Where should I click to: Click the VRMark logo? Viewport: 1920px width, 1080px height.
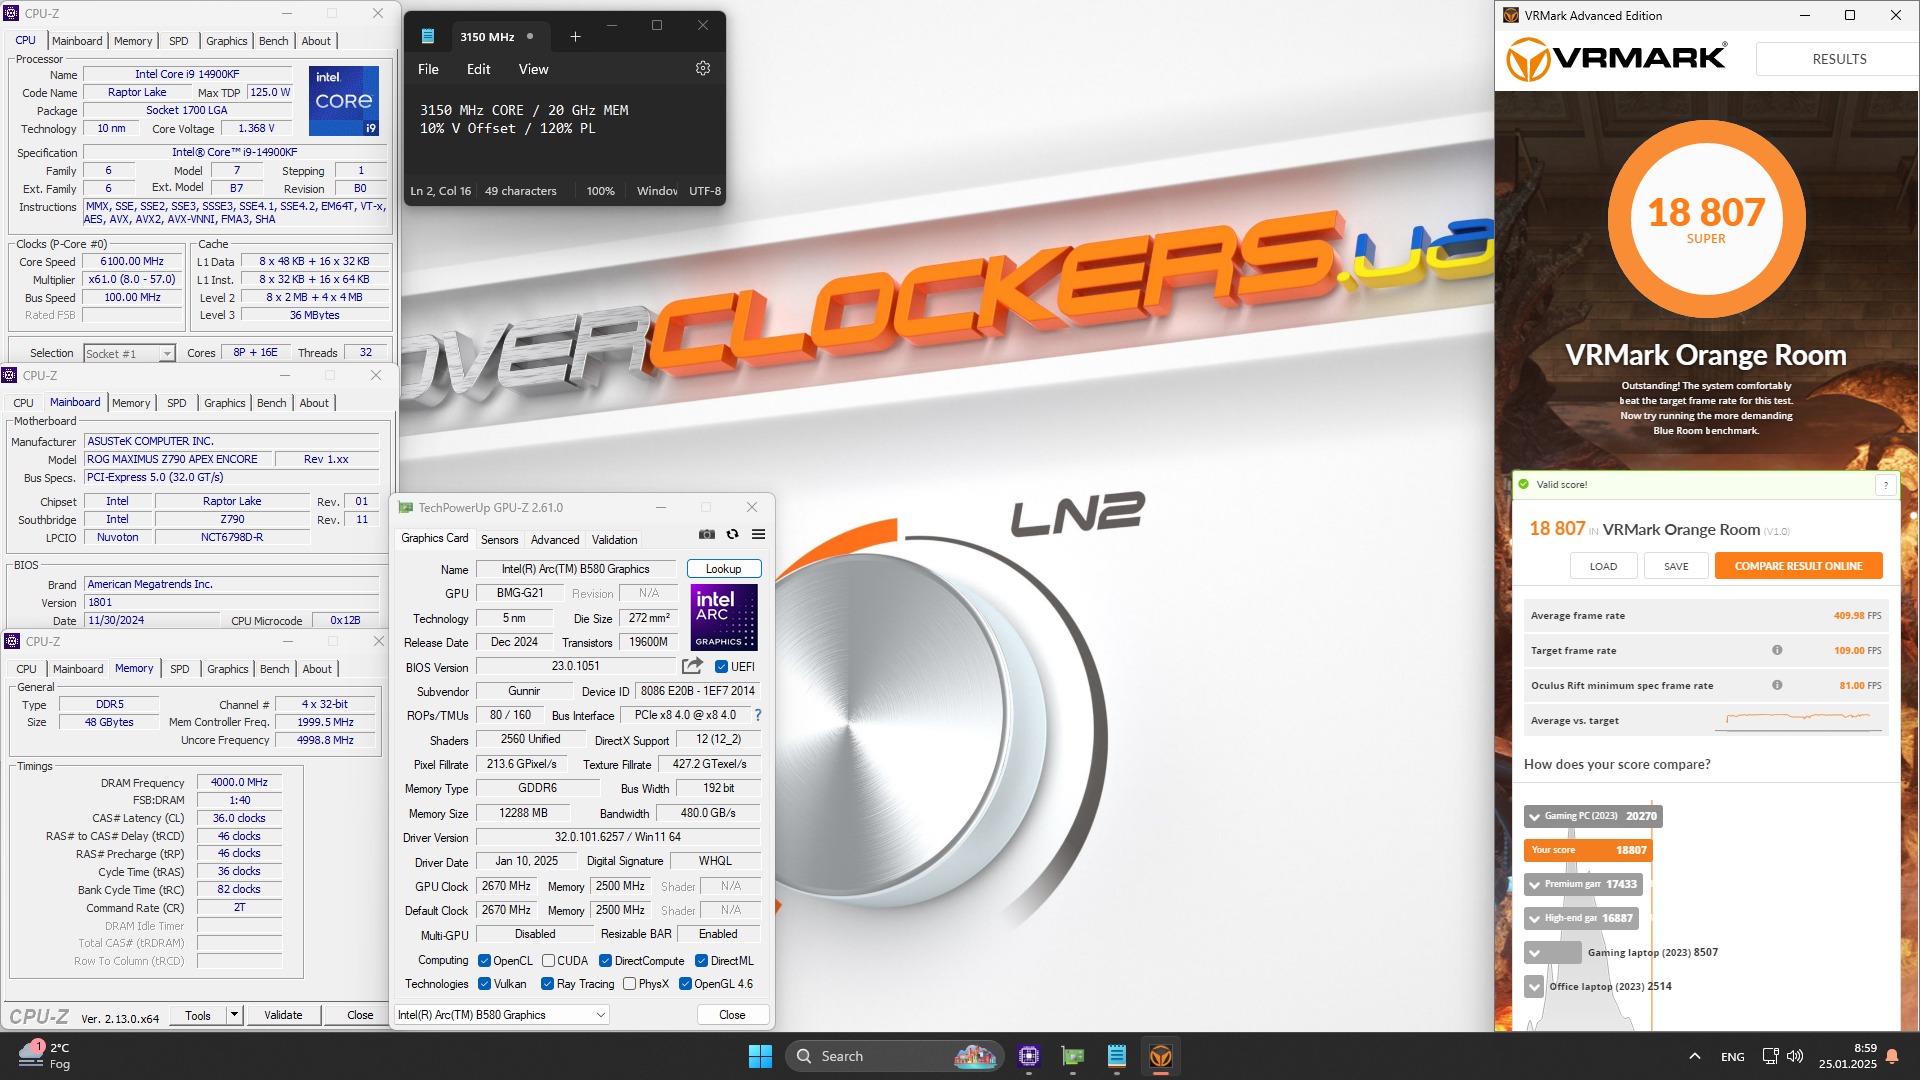pos(1617,59)
